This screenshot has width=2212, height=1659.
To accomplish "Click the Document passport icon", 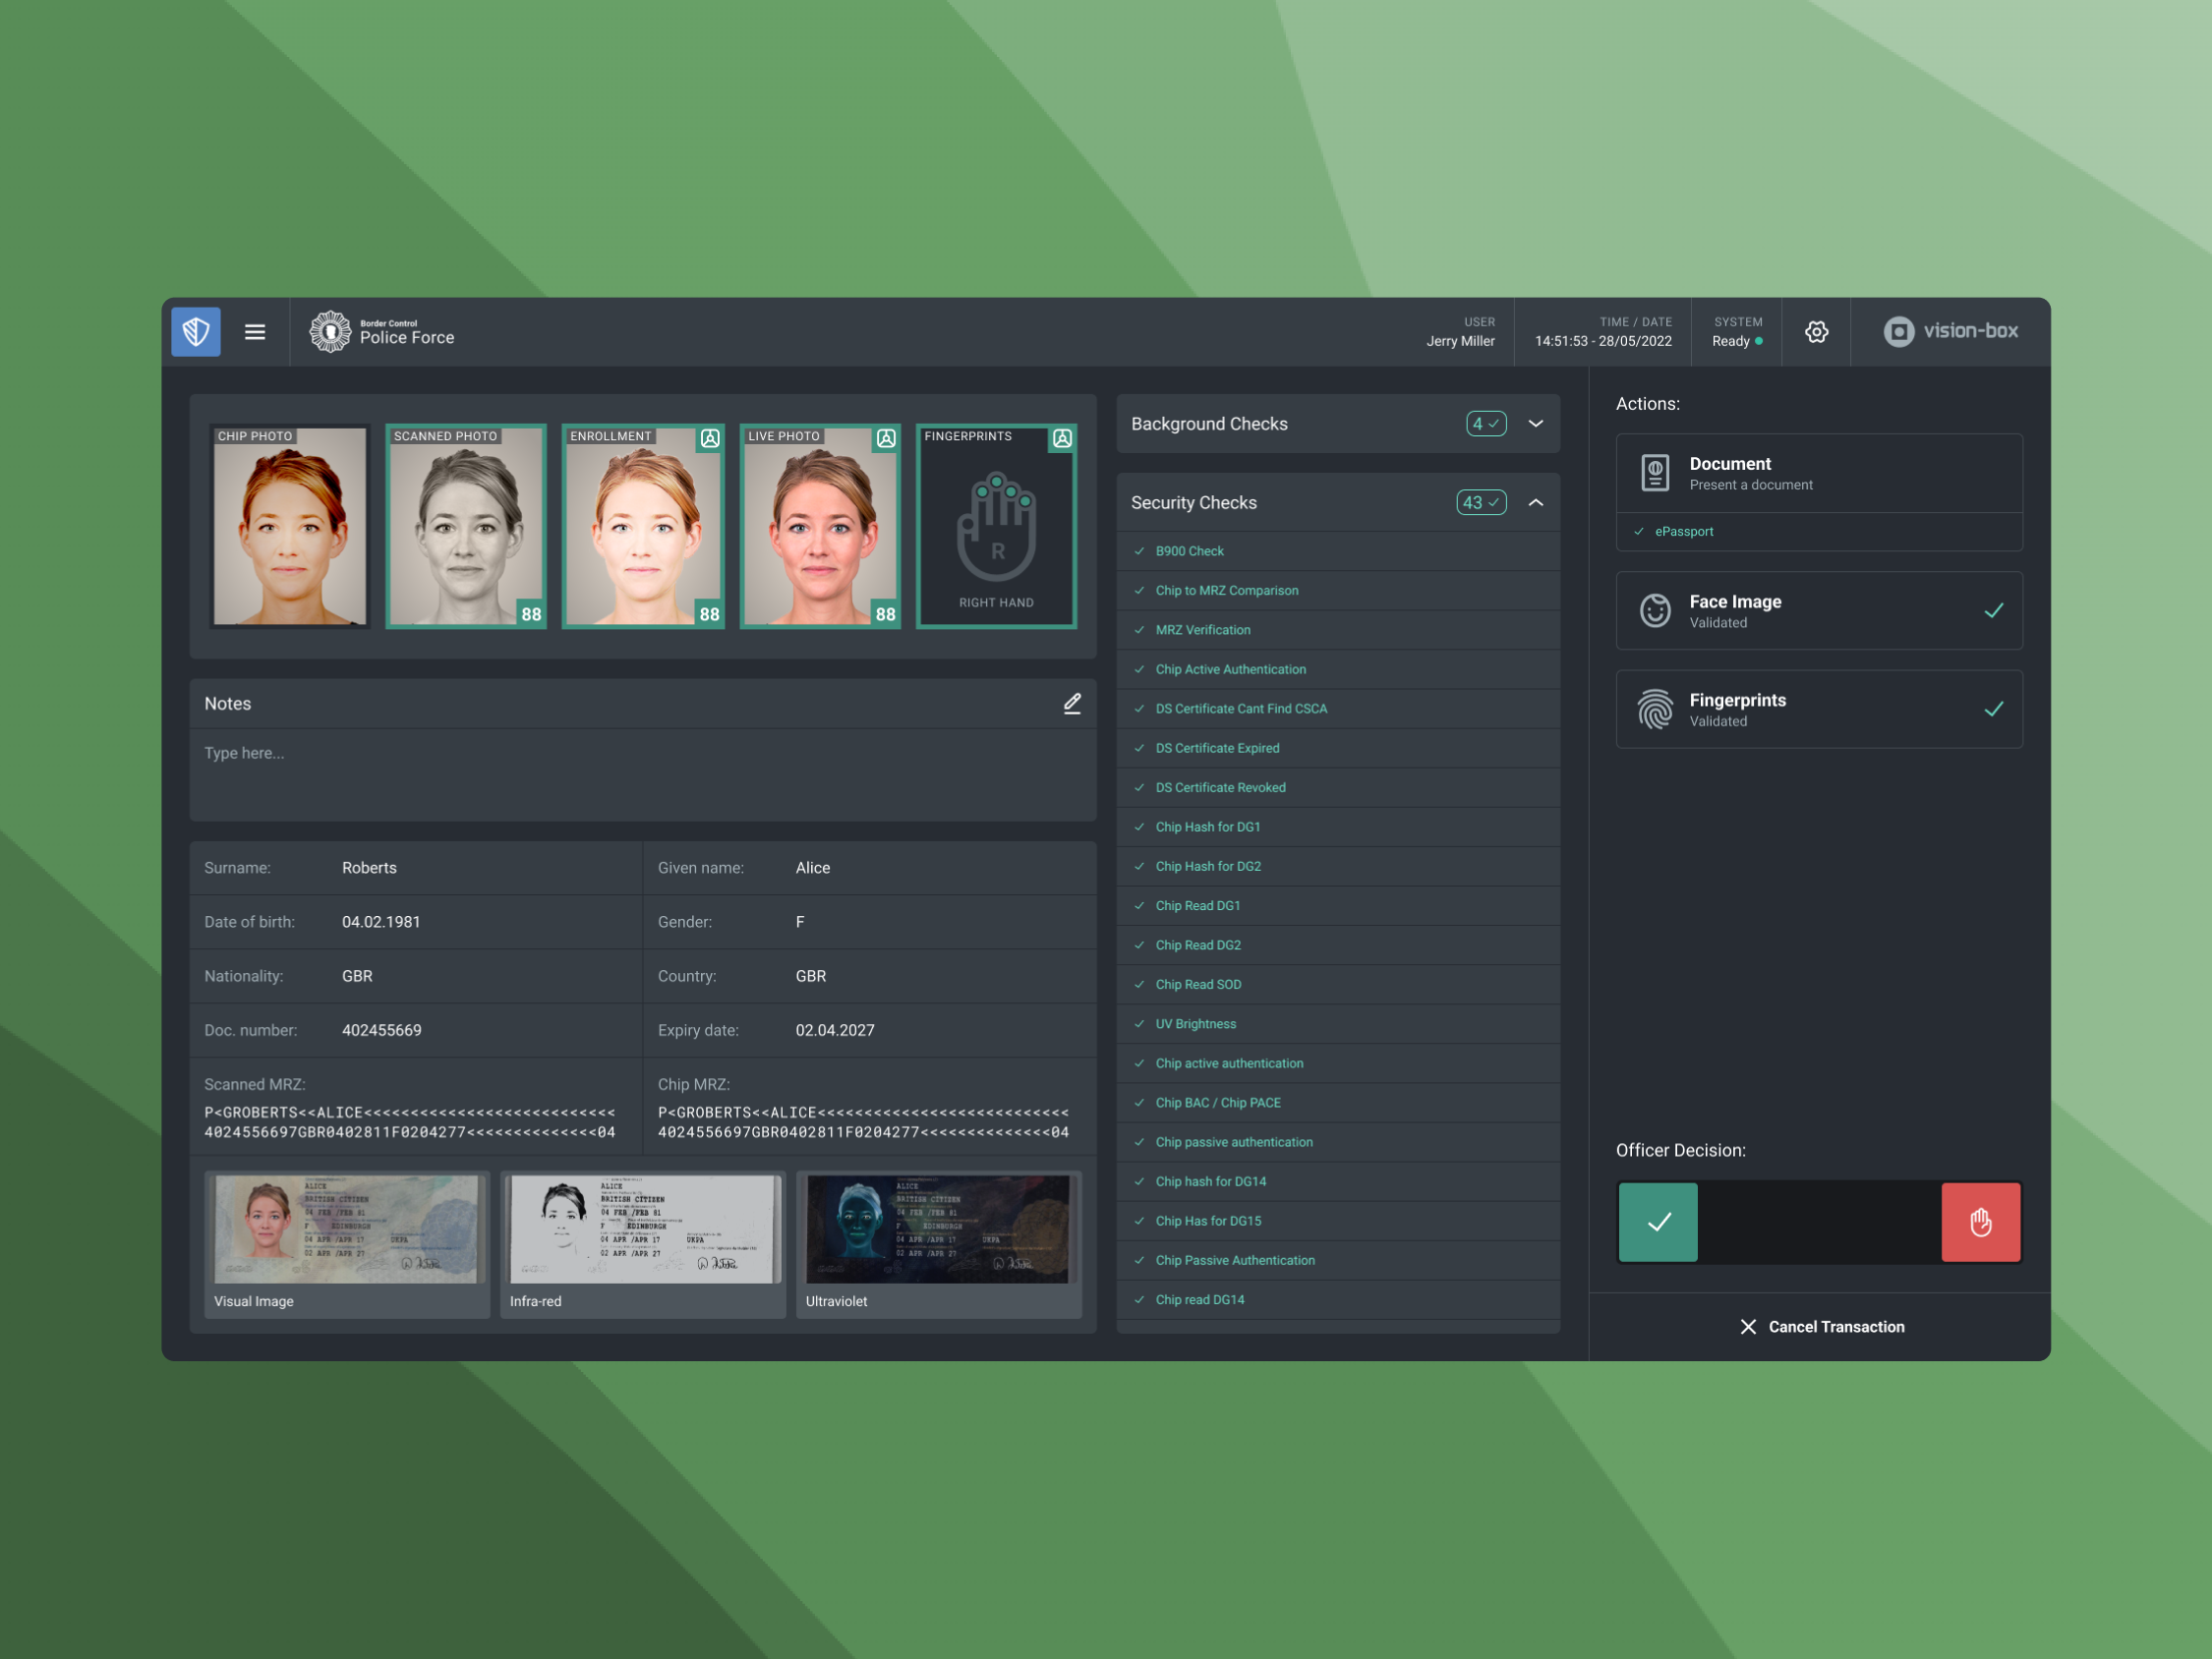I will coord(1655,473).
